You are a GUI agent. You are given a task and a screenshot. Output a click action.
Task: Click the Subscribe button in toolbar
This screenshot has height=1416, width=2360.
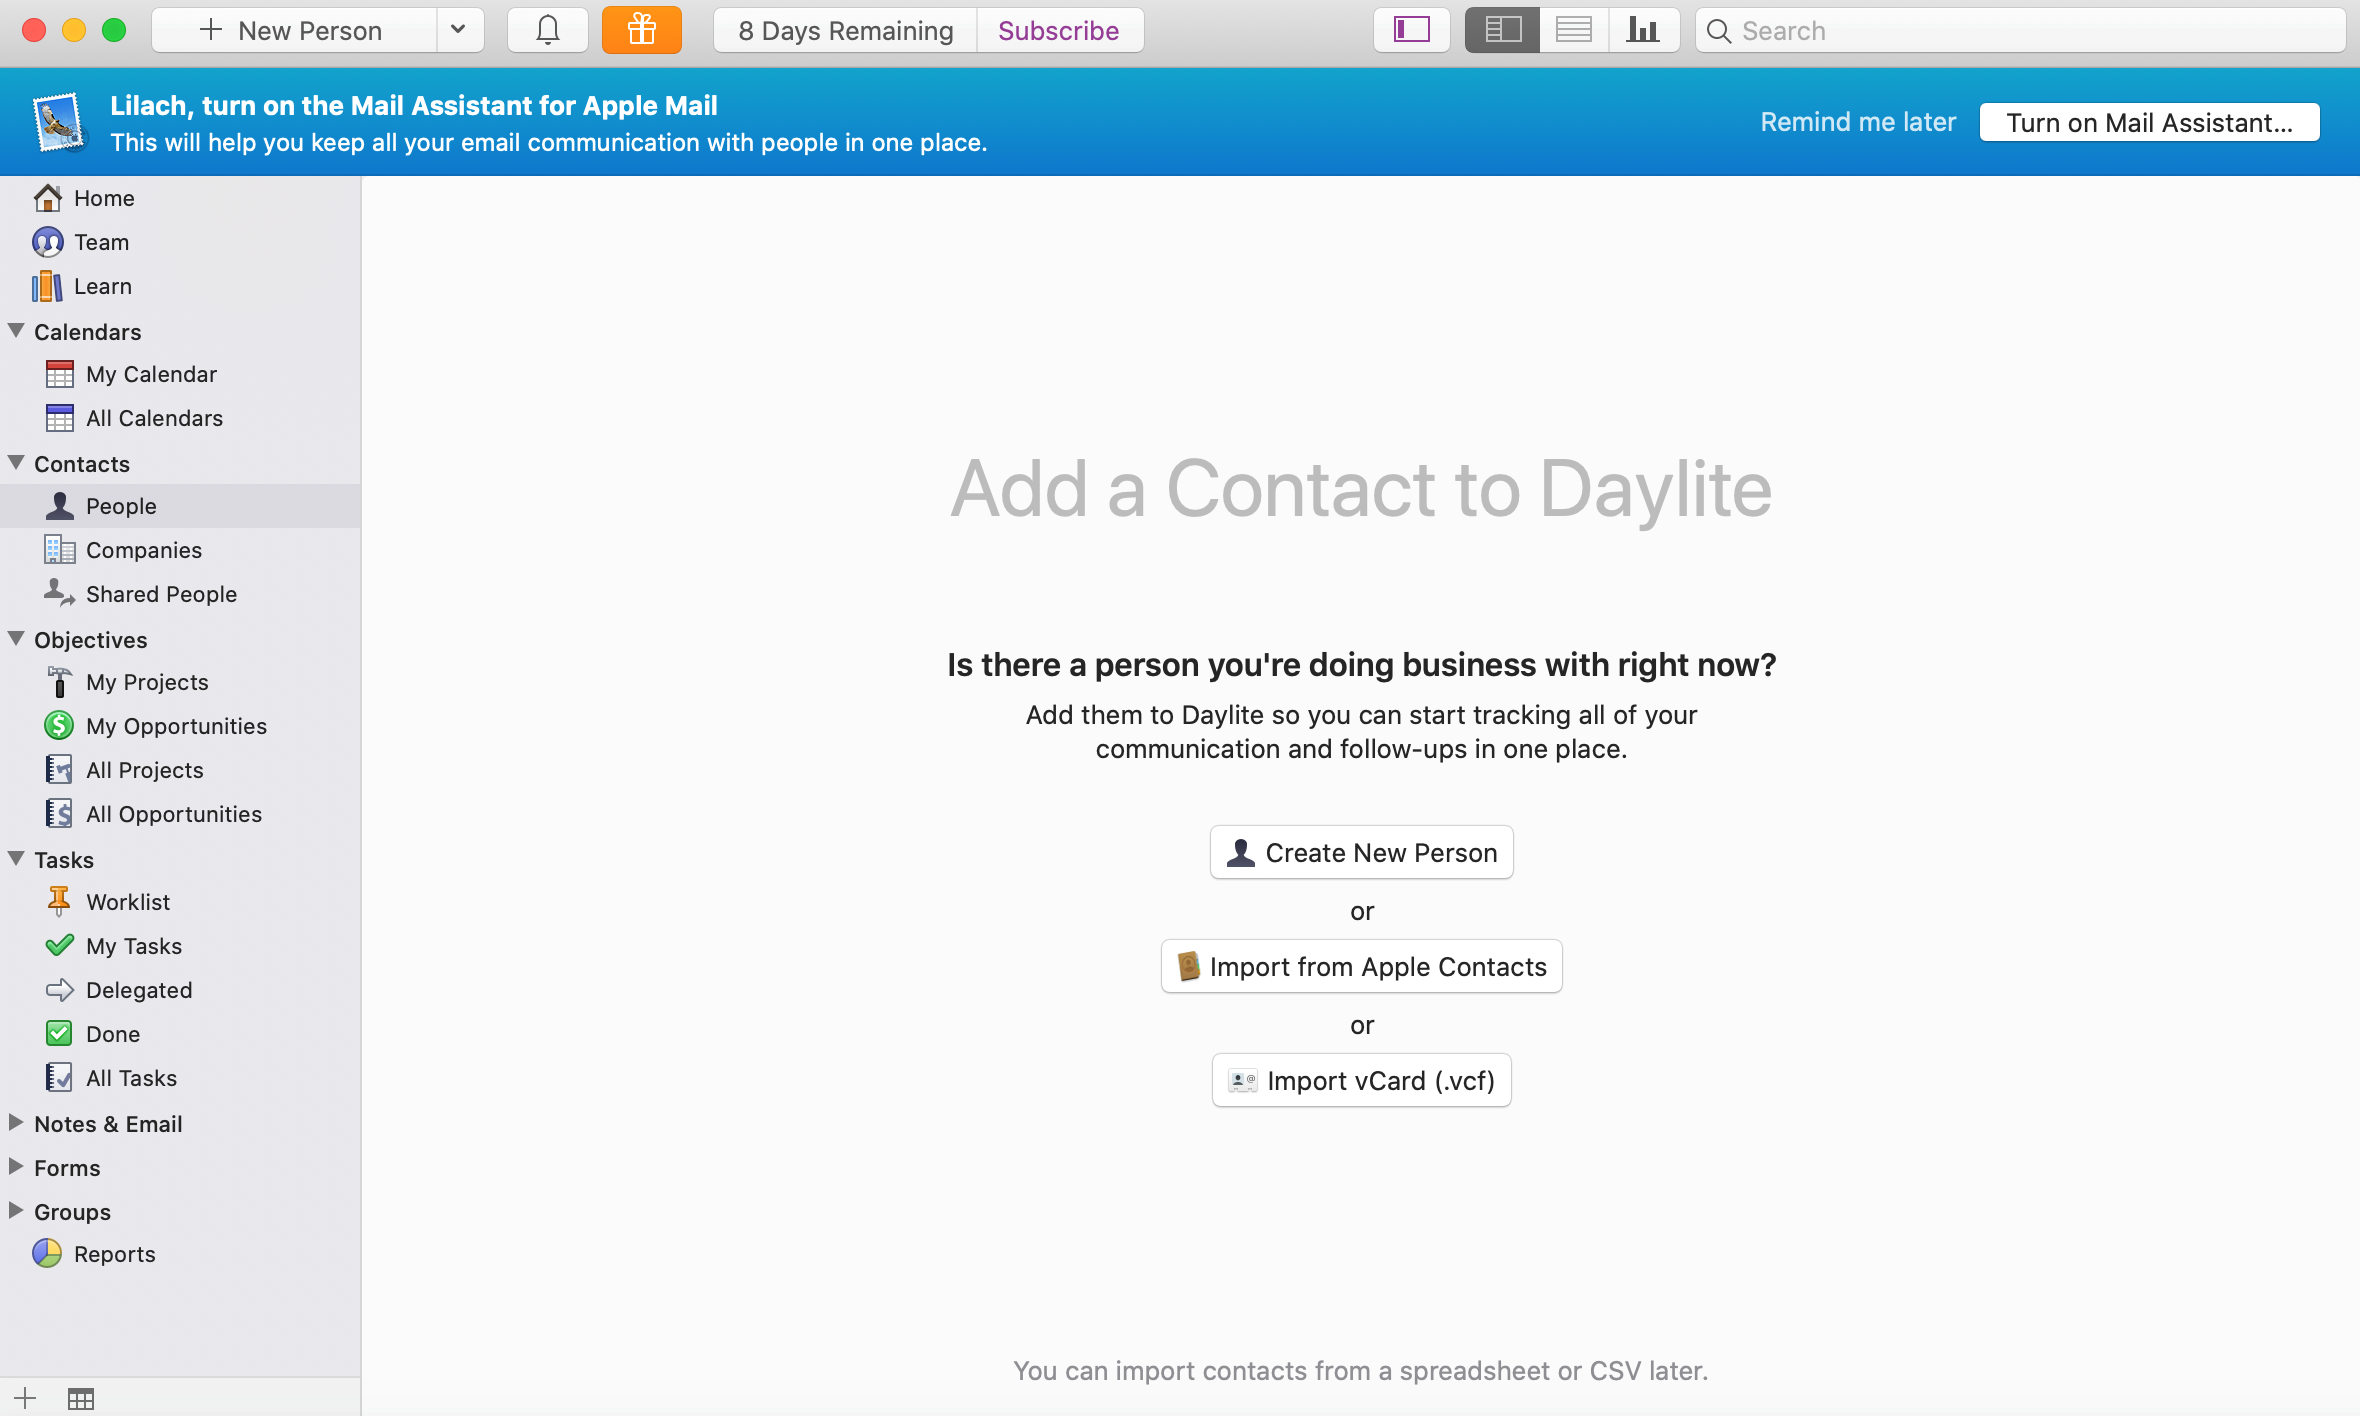pos(1057,30)
